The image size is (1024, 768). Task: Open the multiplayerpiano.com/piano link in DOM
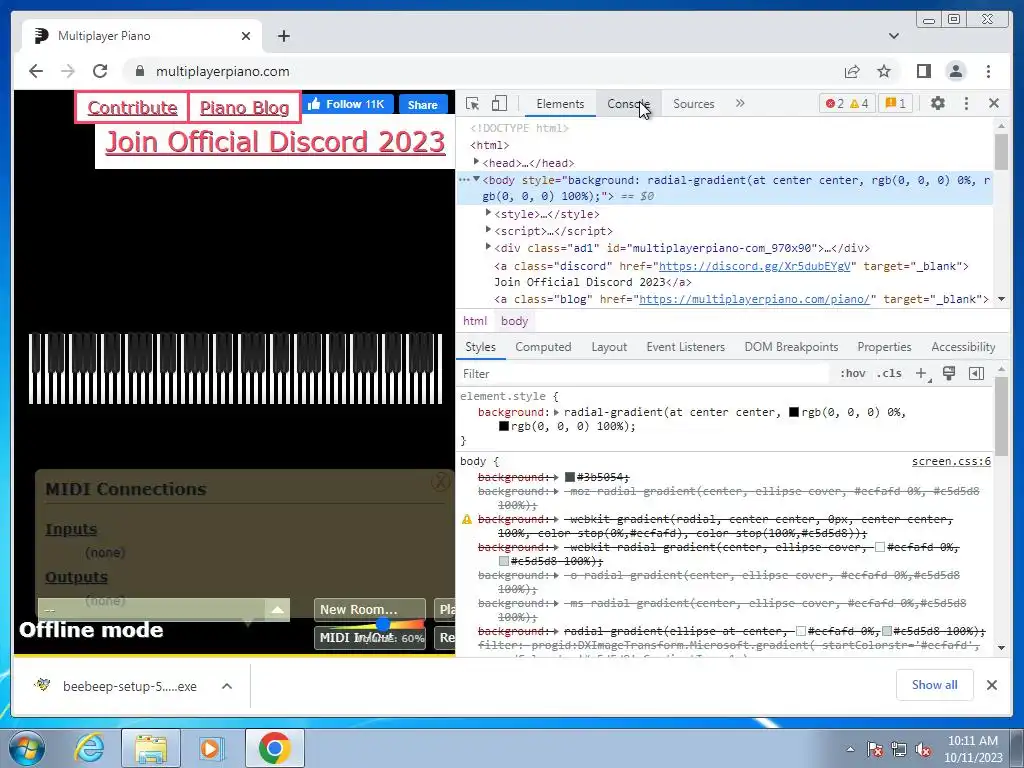(x=754, y=299)
